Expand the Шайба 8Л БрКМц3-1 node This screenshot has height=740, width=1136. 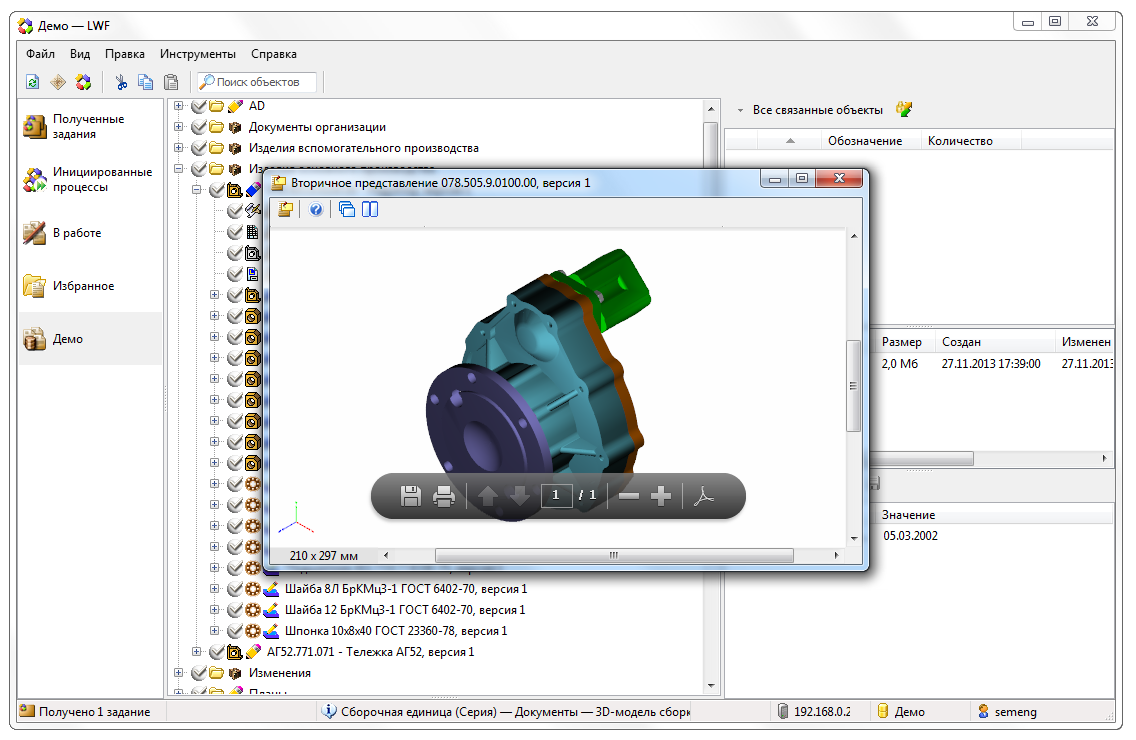214,589
